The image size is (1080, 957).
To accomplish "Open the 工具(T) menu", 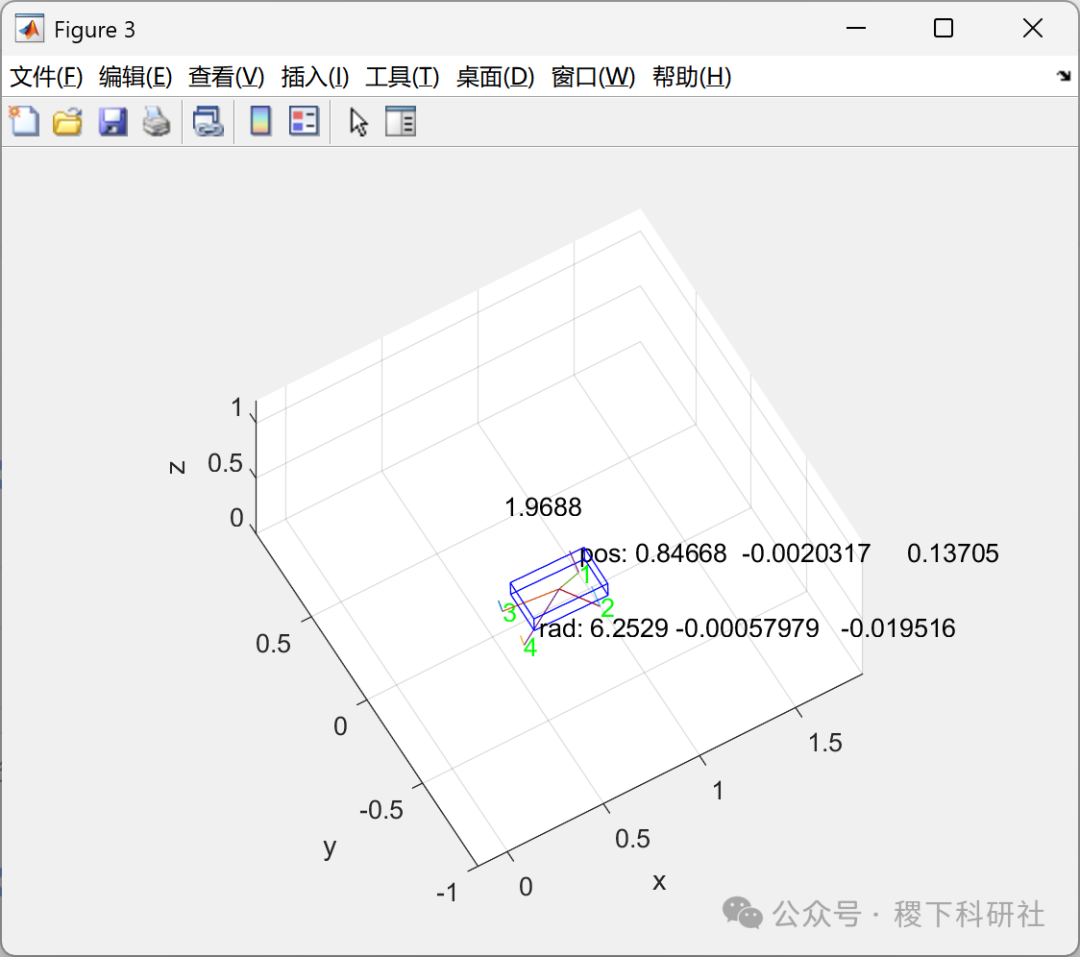I will (402, 76).
